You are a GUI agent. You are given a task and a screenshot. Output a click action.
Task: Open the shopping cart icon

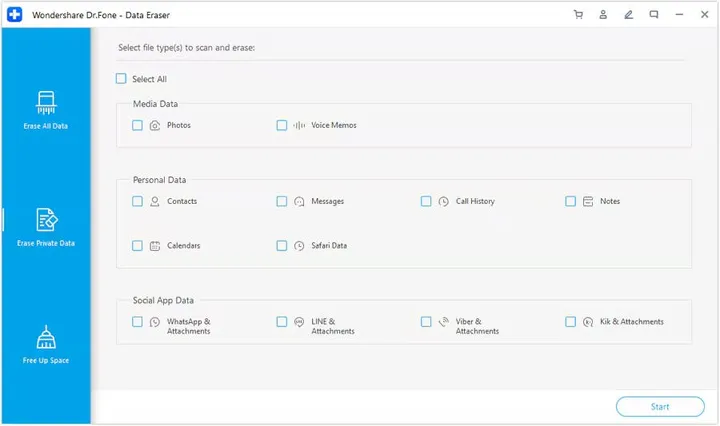point(578,15)
